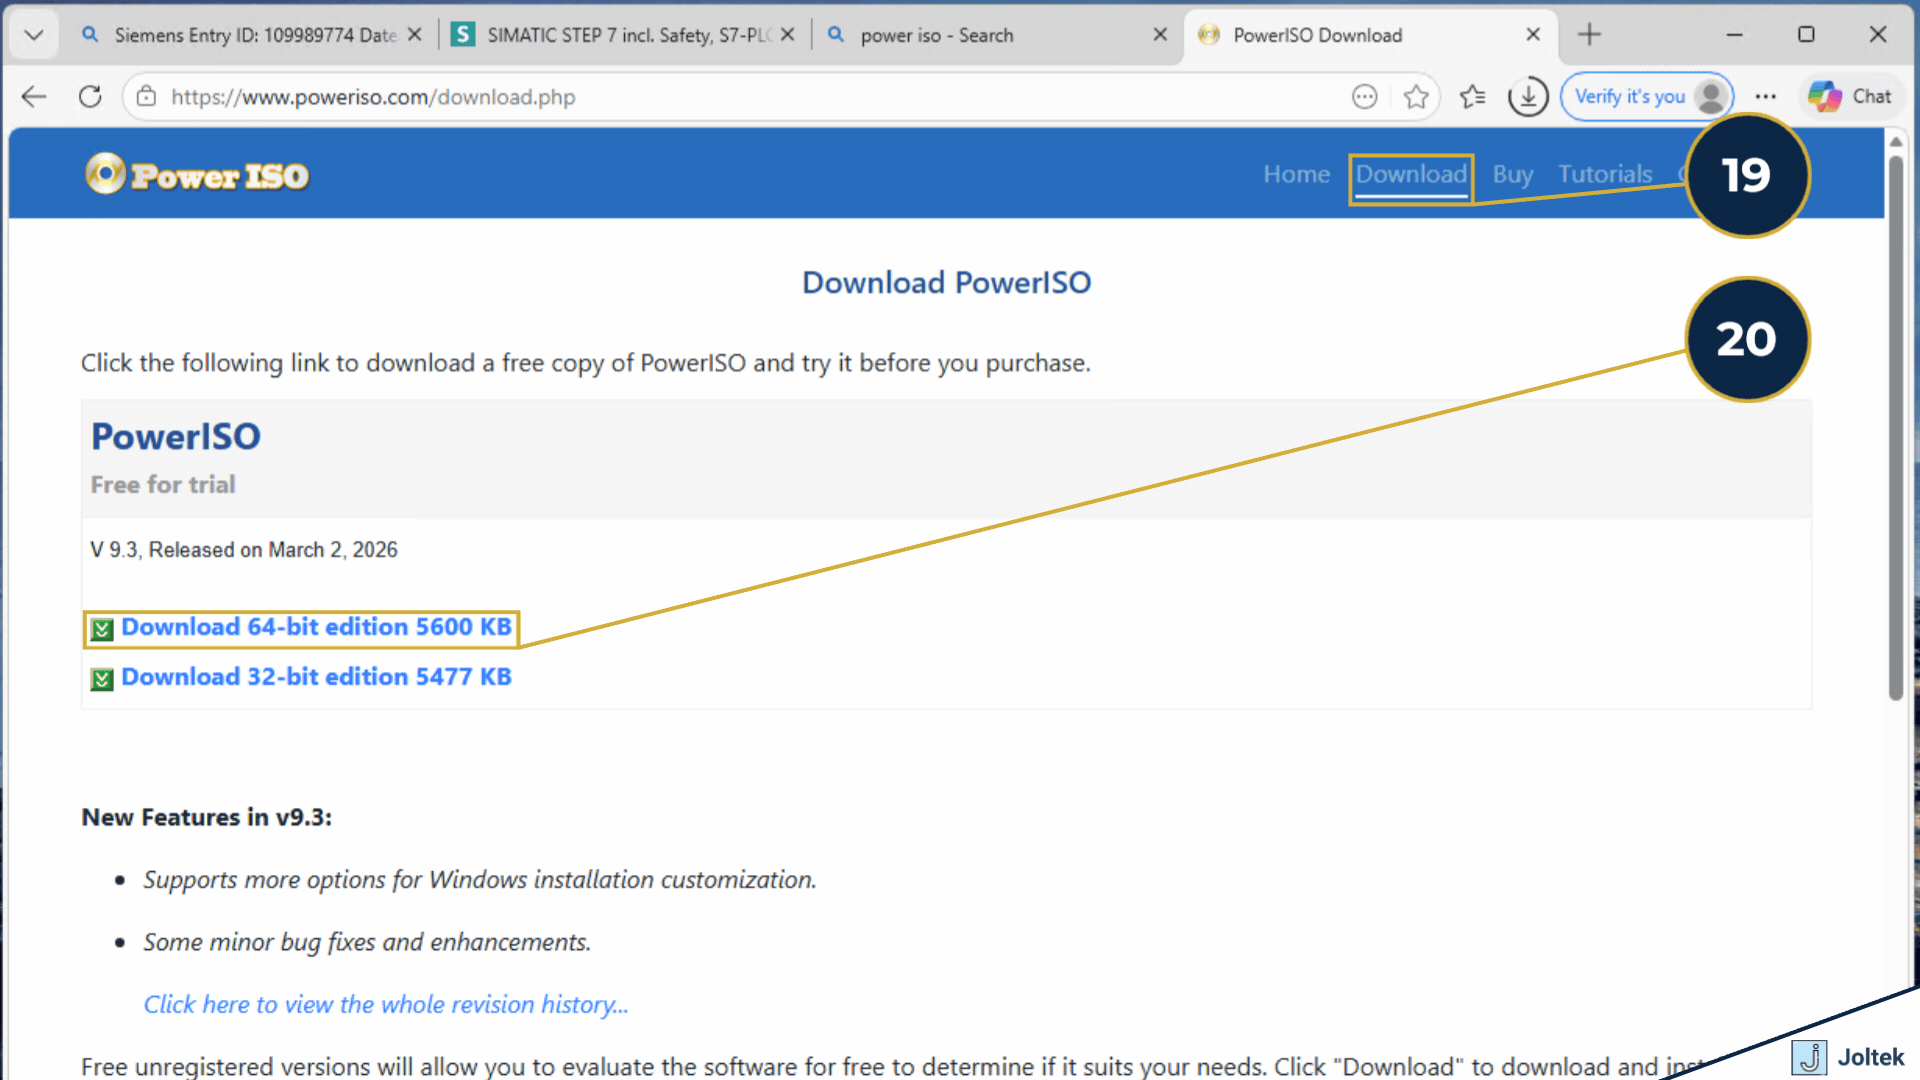Select Tutorials in the navigation menu
This screenshot has height=1080, width=1920.
click(1604, 174)
